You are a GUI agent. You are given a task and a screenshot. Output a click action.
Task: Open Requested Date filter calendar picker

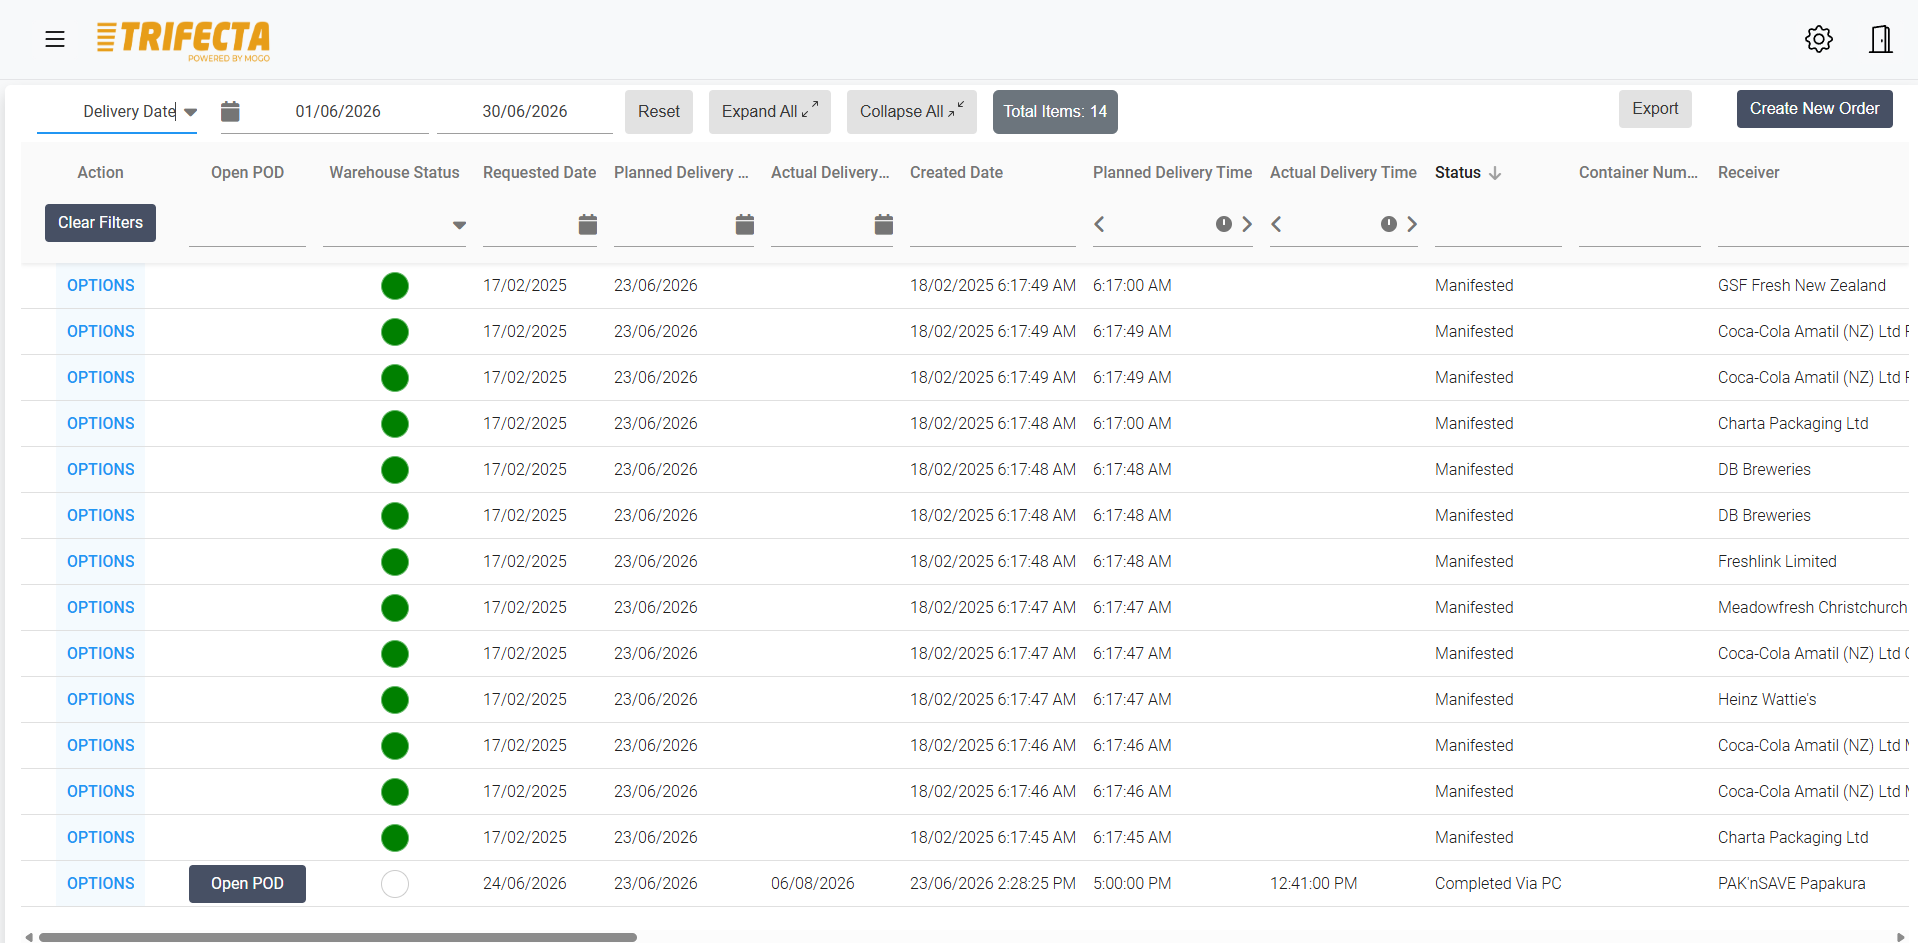click(588, 224)
